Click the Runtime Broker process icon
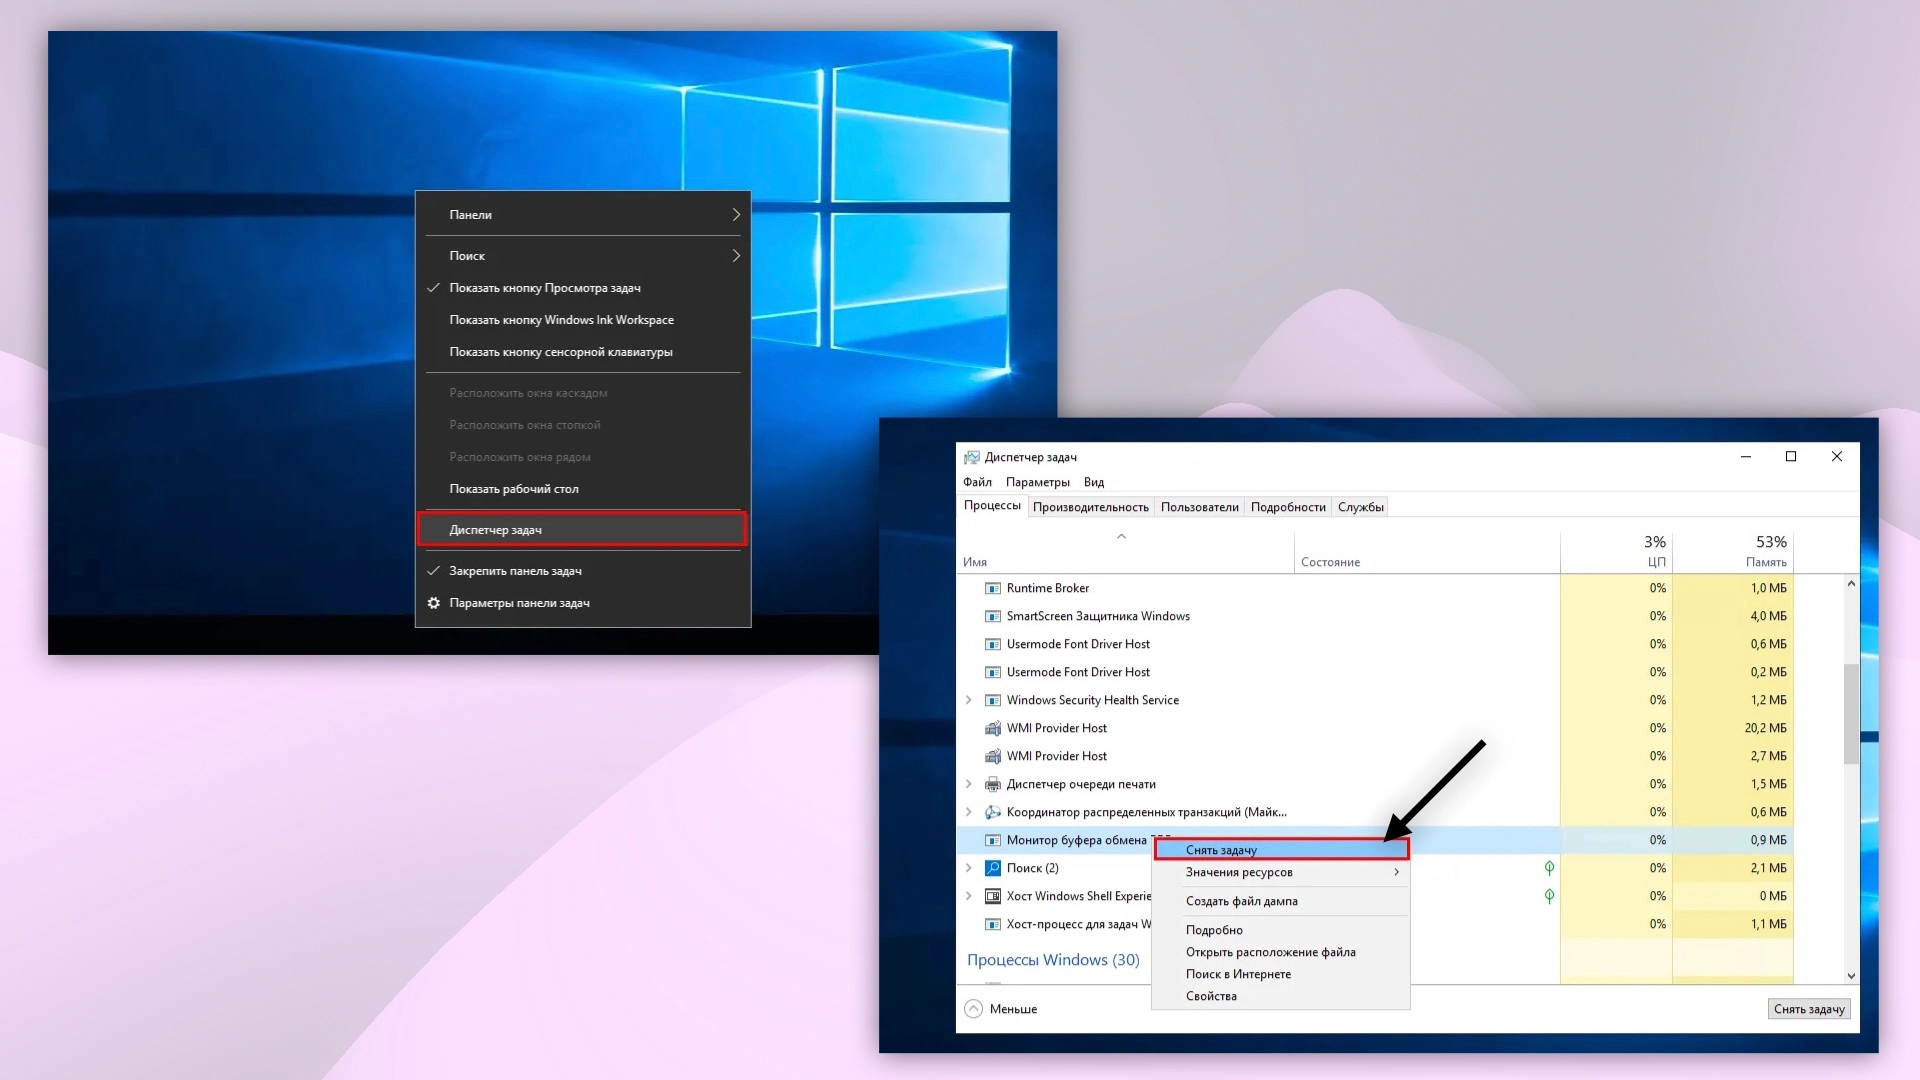Viewport: 1920px width, 1080px height. (x=992, y=588)
